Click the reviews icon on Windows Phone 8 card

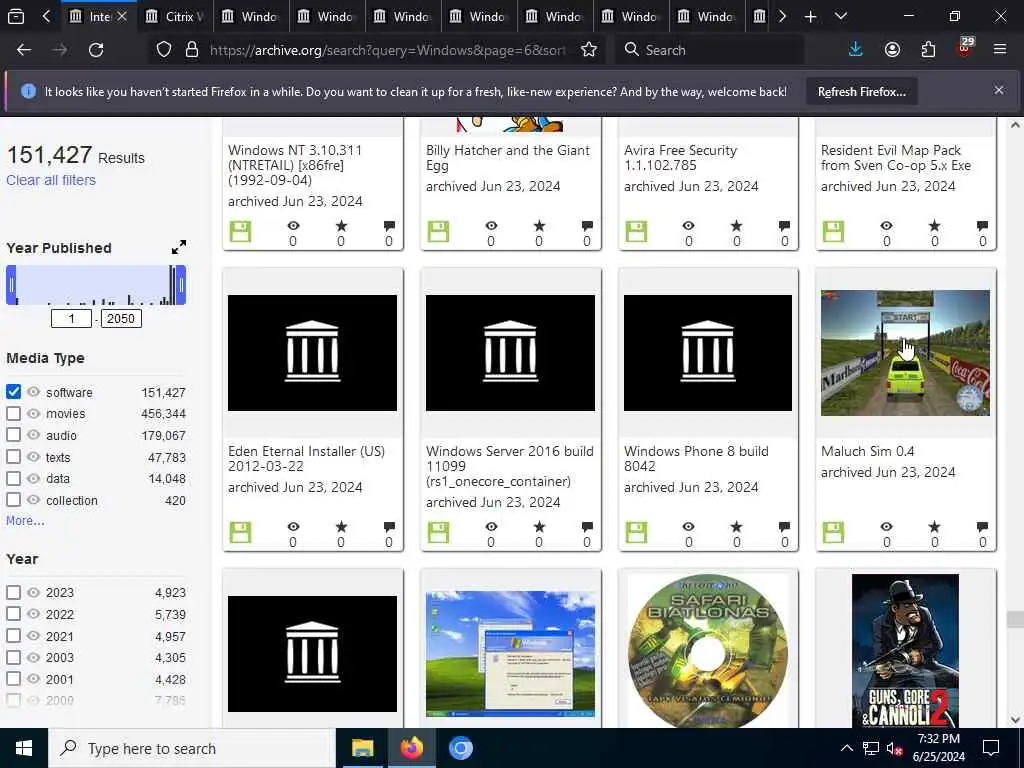point(784,527)
